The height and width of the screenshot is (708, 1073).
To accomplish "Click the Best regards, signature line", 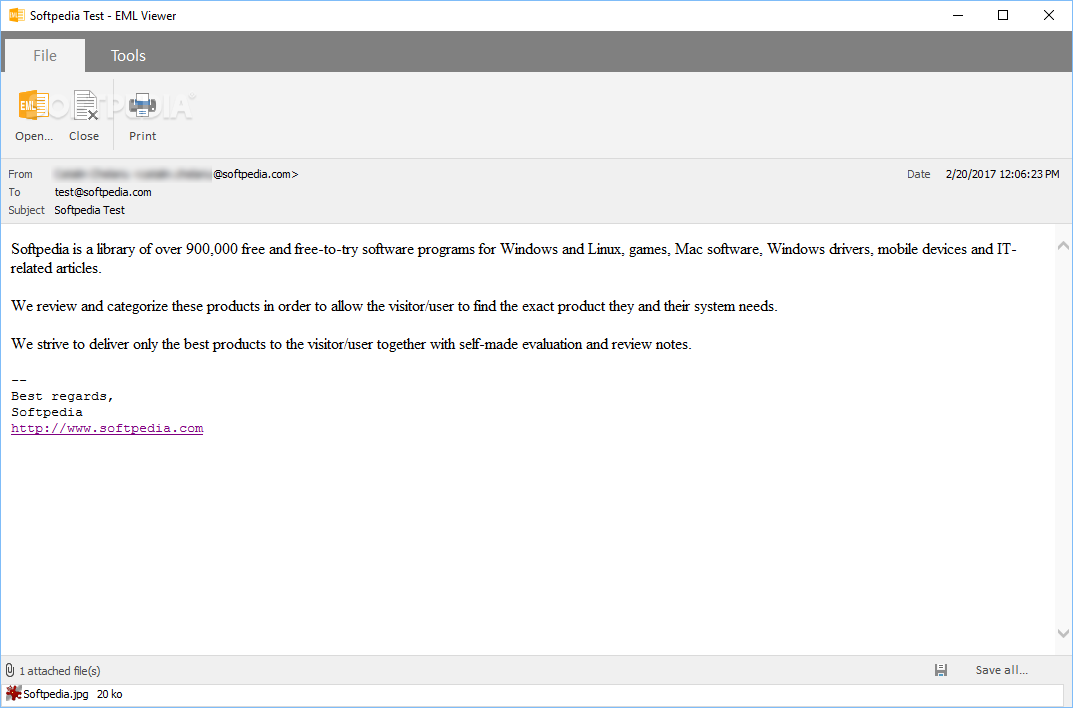I will pos(62,396).
